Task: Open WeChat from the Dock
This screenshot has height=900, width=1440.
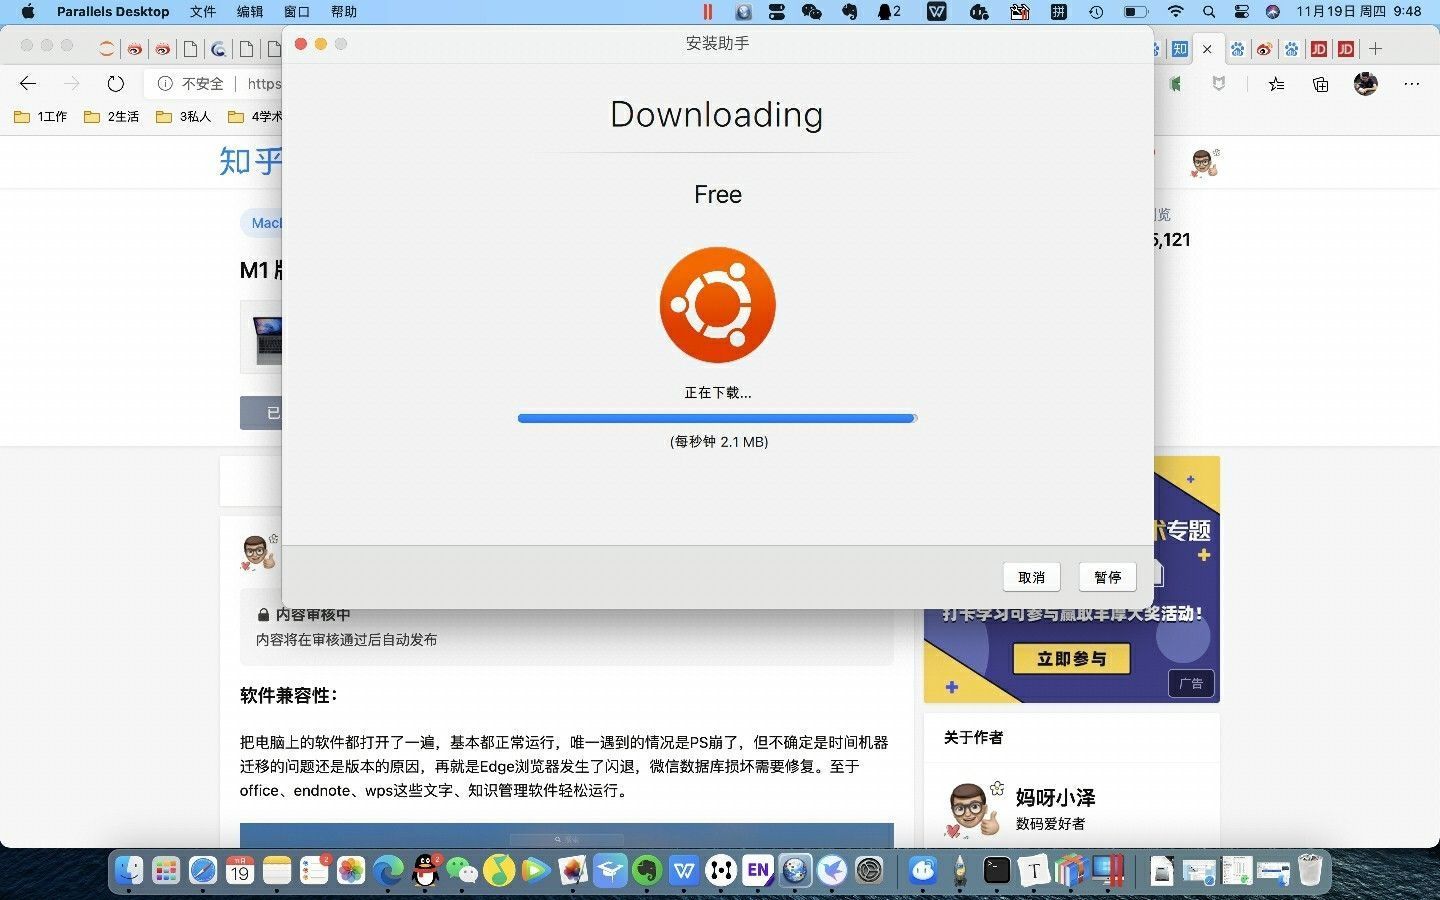Action: pos(461,871)
